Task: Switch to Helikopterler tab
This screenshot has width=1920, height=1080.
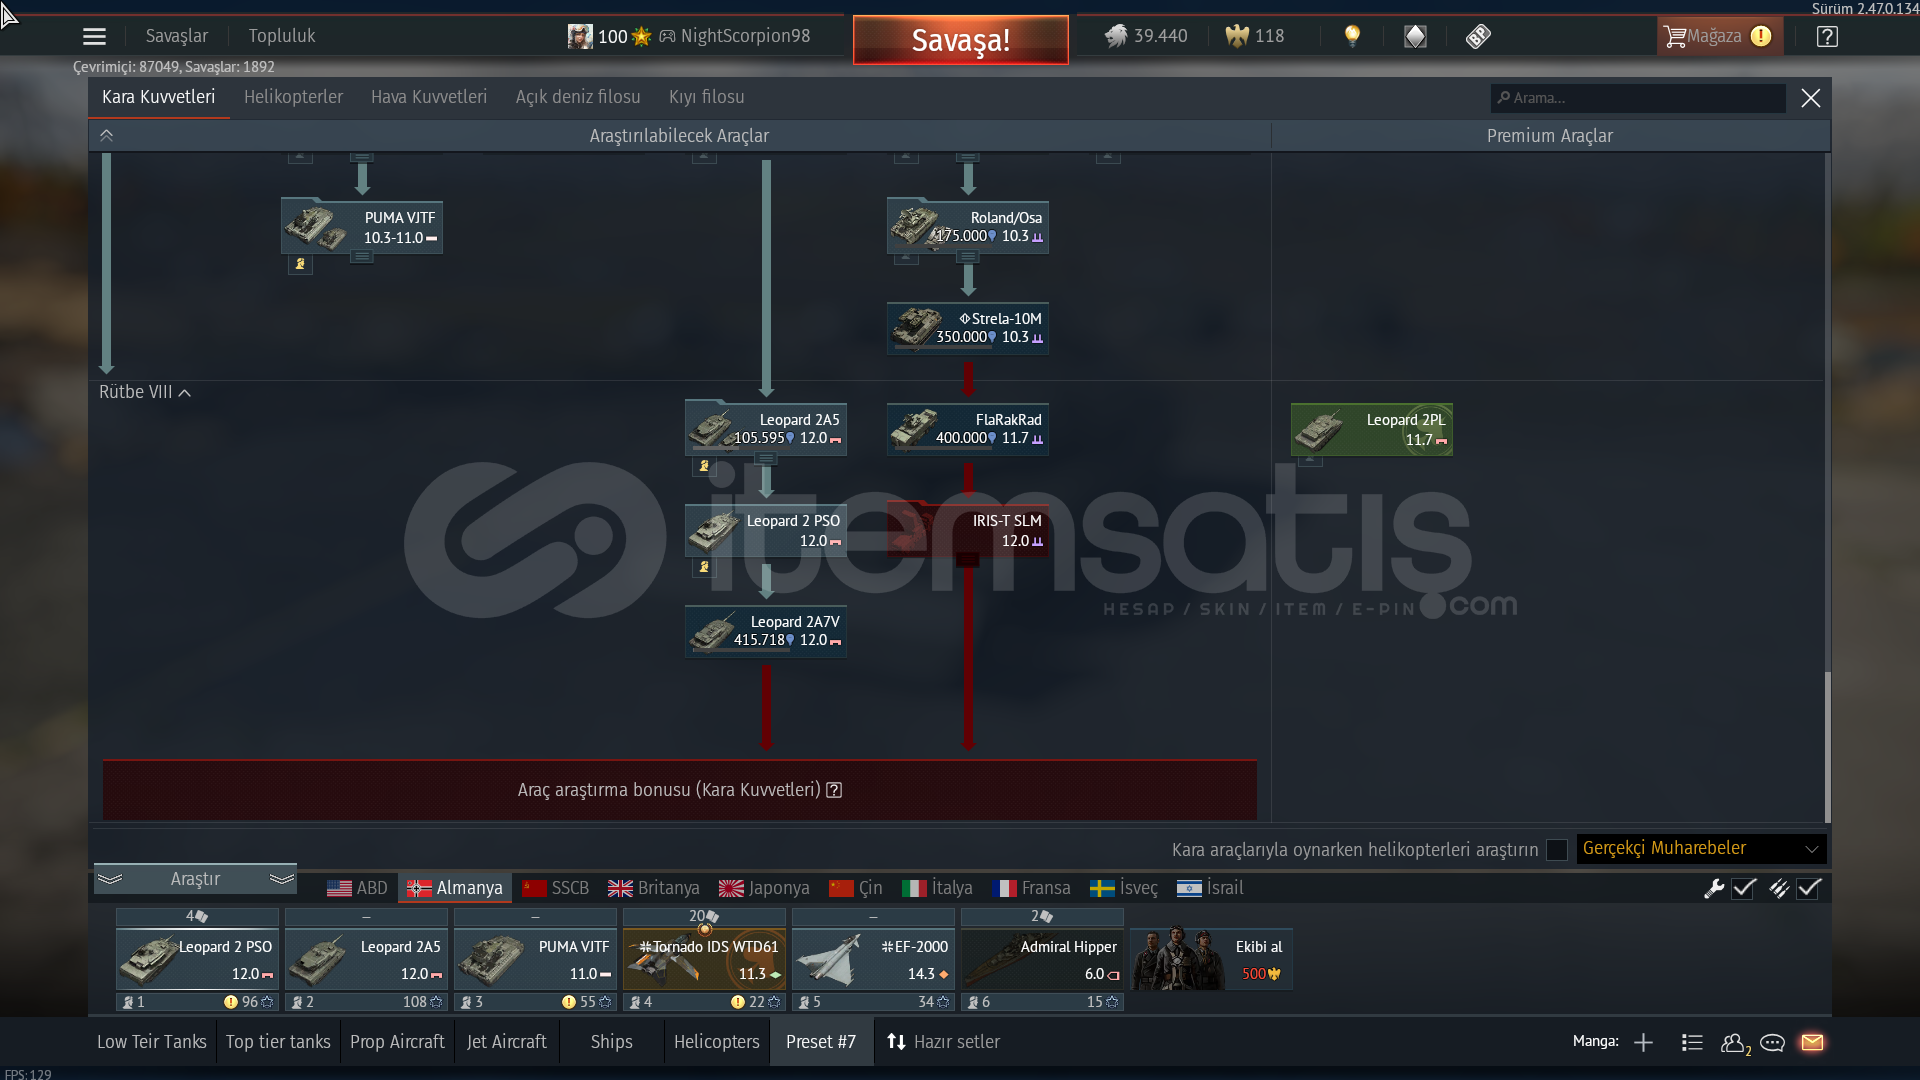Action: coord(293,97)
